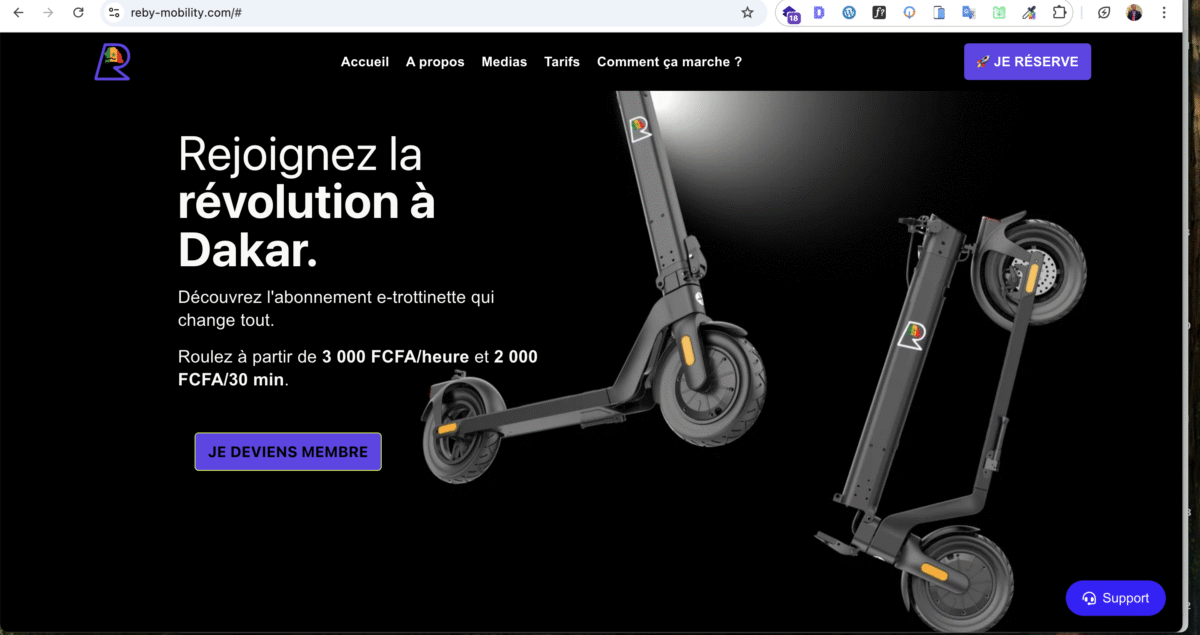Go back to the previous page

click(18, 13)
